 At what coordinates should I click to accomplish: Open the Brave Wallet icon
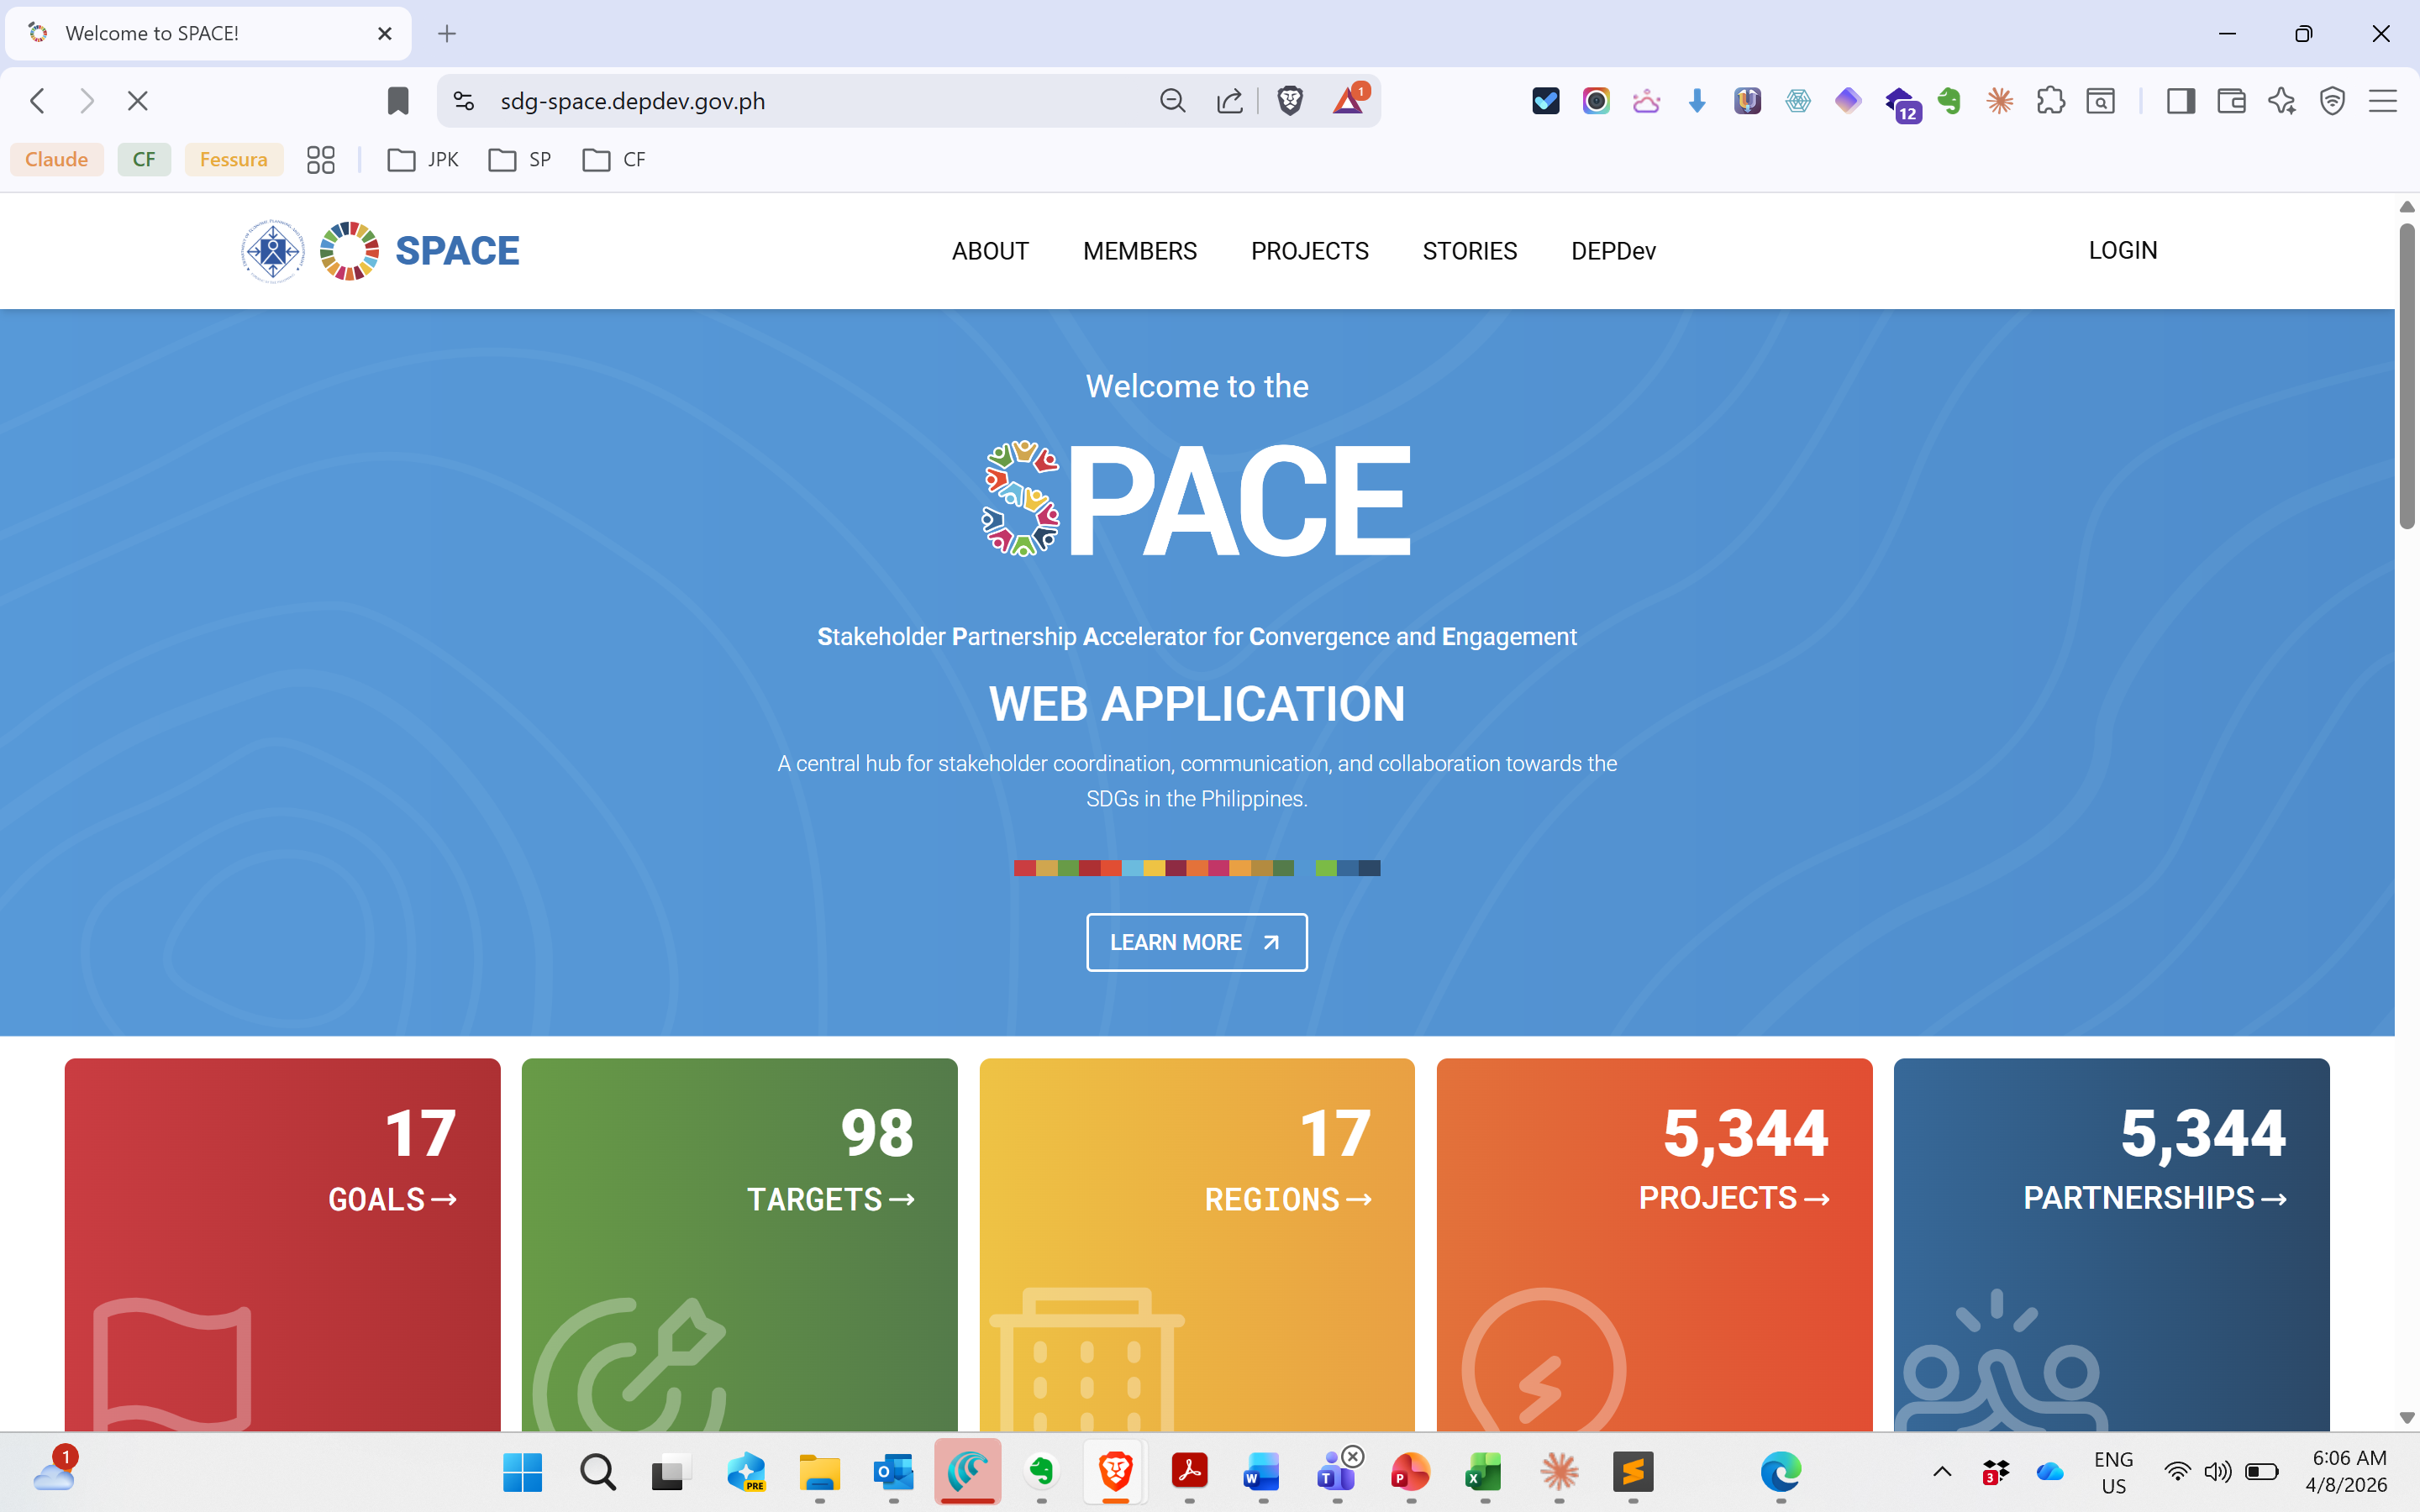tap(2231, 101)
